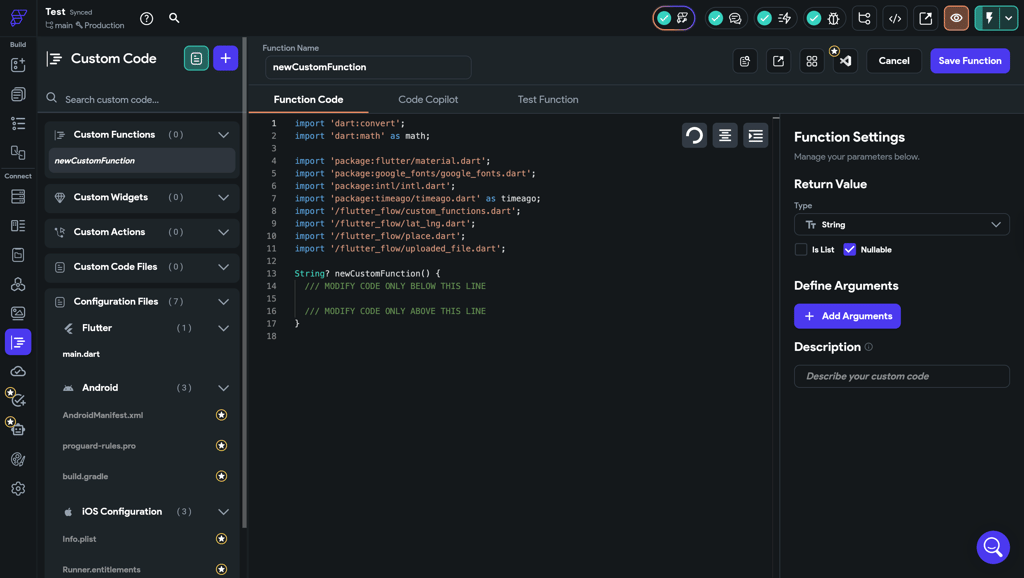Click the boilerplate grid icon in function header

(812, 61)
